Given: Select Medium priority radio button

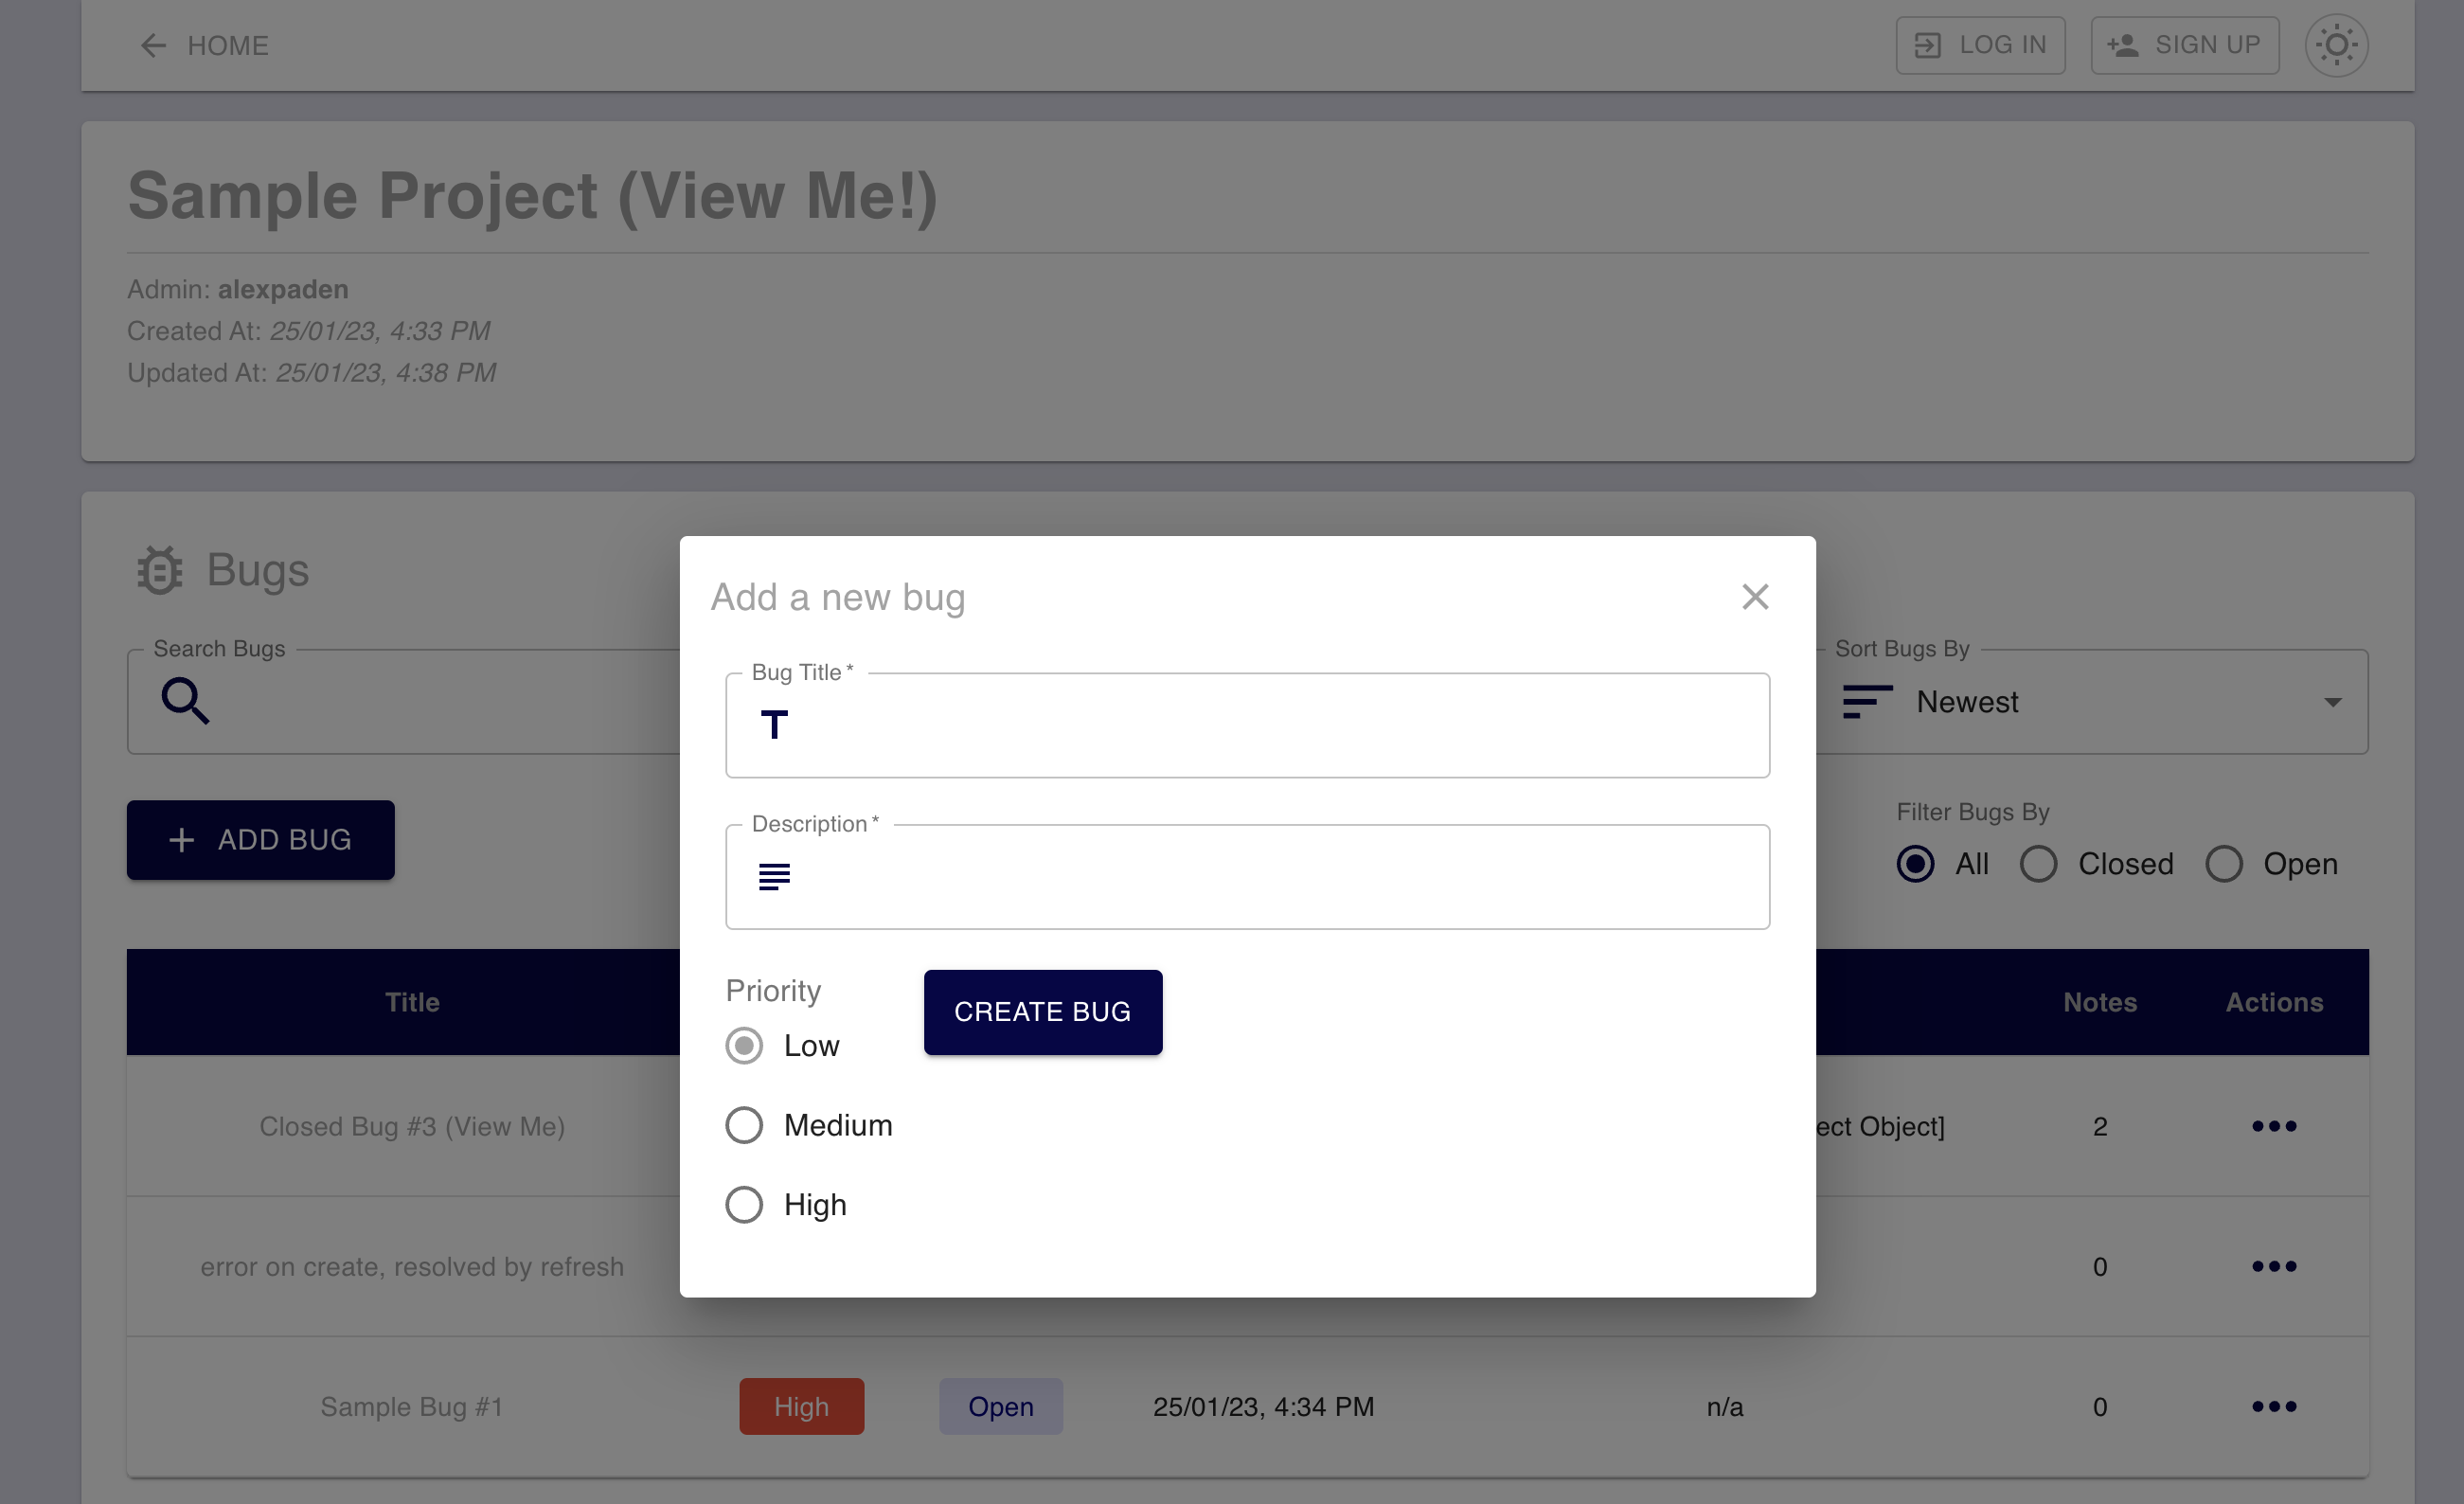Looking at the screenshot, I should (744, 1125).
